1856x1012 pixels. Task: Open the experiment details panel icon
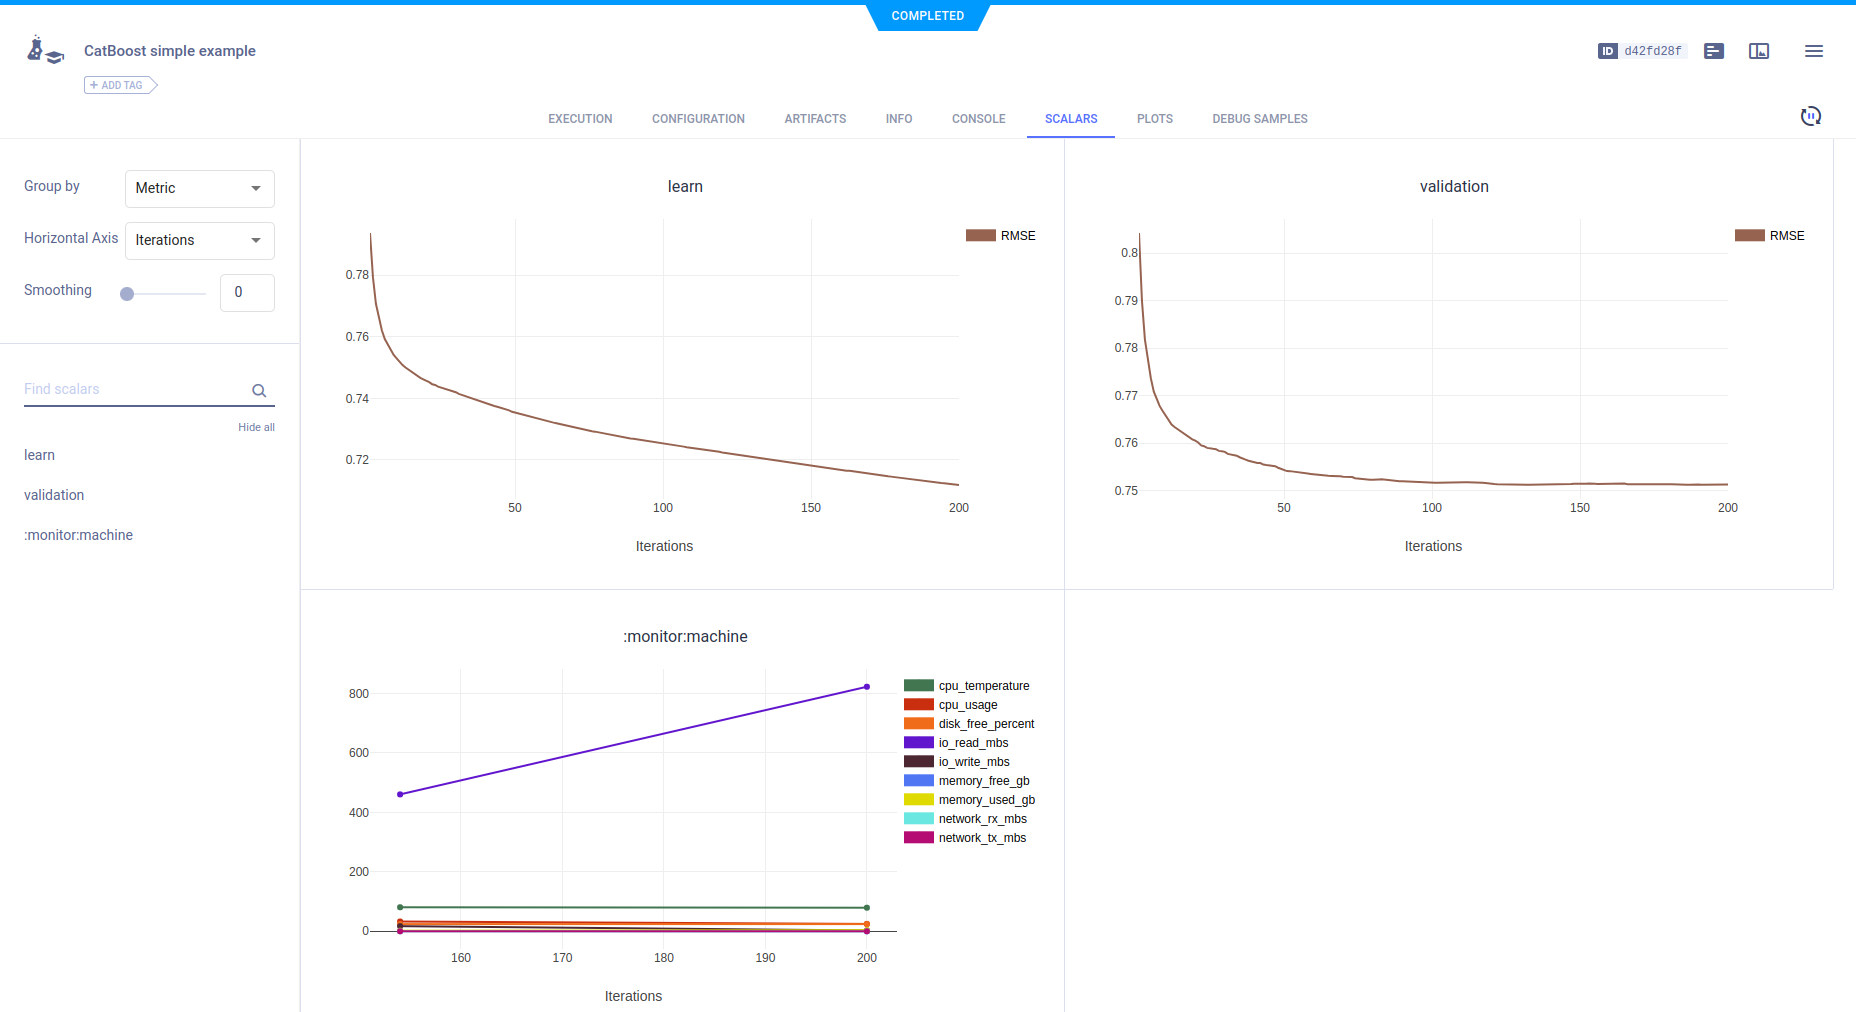click(1713, 51)
